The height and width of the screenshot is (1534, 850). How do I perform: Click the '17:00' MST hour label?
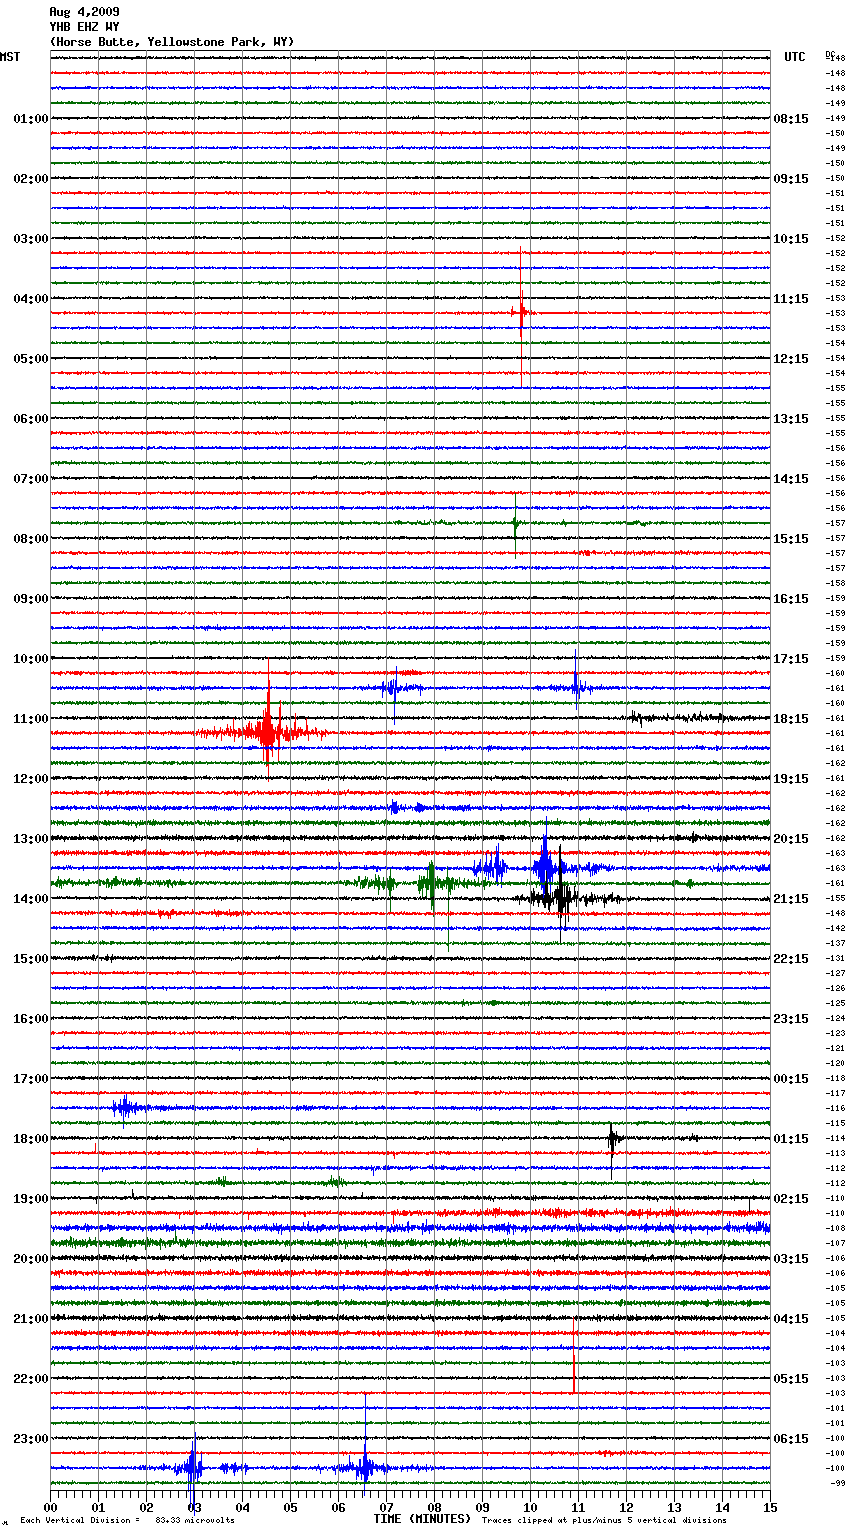click(30, 1079)
